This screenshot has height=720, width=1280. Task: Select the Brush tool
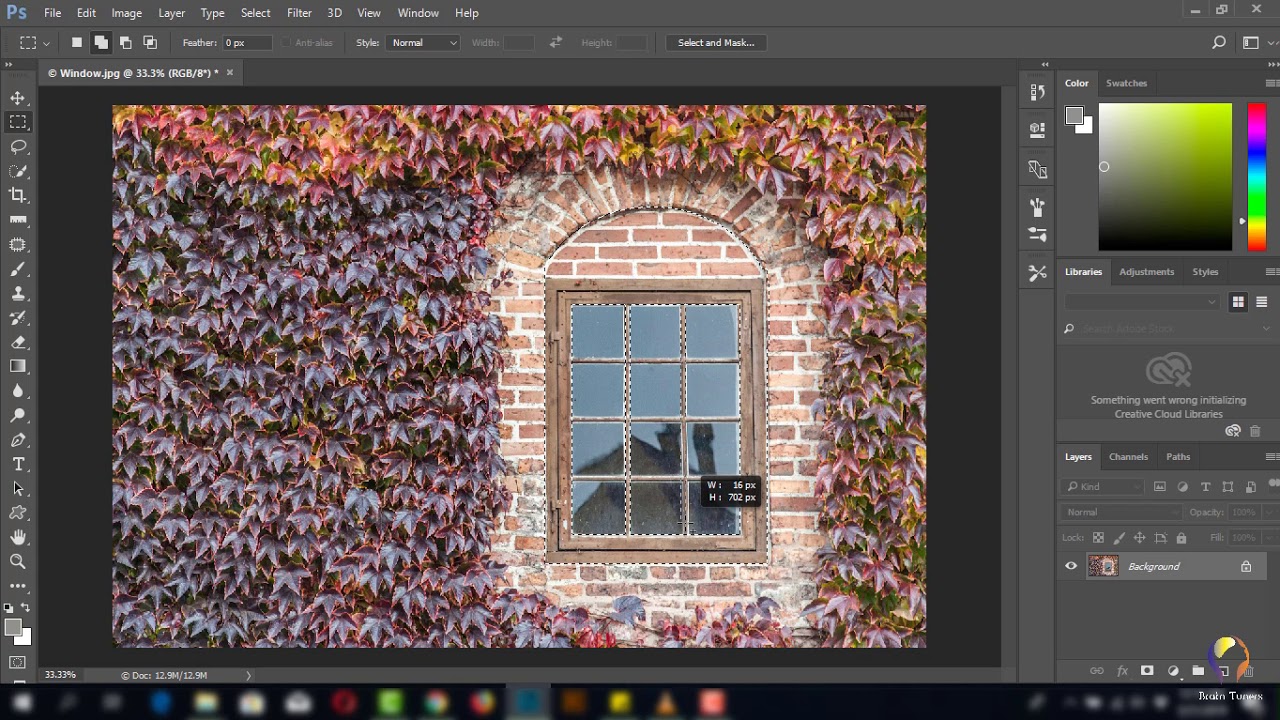pyautogui.click(x=18, y=269)
